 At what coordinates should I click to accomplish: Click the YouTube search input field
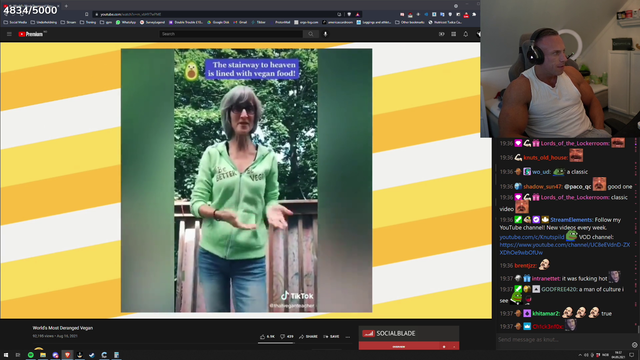231,34
